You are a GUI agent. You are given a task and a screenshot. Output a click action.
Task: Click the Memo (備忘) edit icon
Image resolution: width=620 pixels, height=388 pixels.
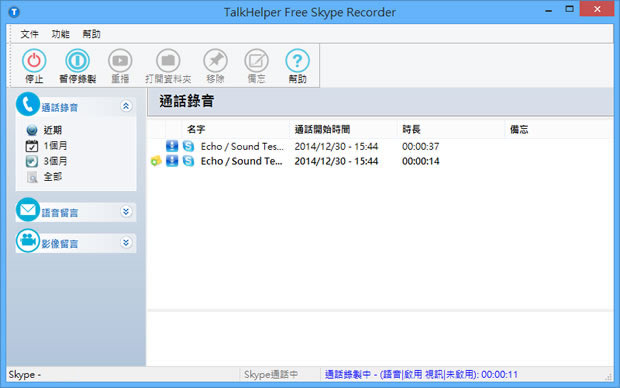tap(256, 61)
